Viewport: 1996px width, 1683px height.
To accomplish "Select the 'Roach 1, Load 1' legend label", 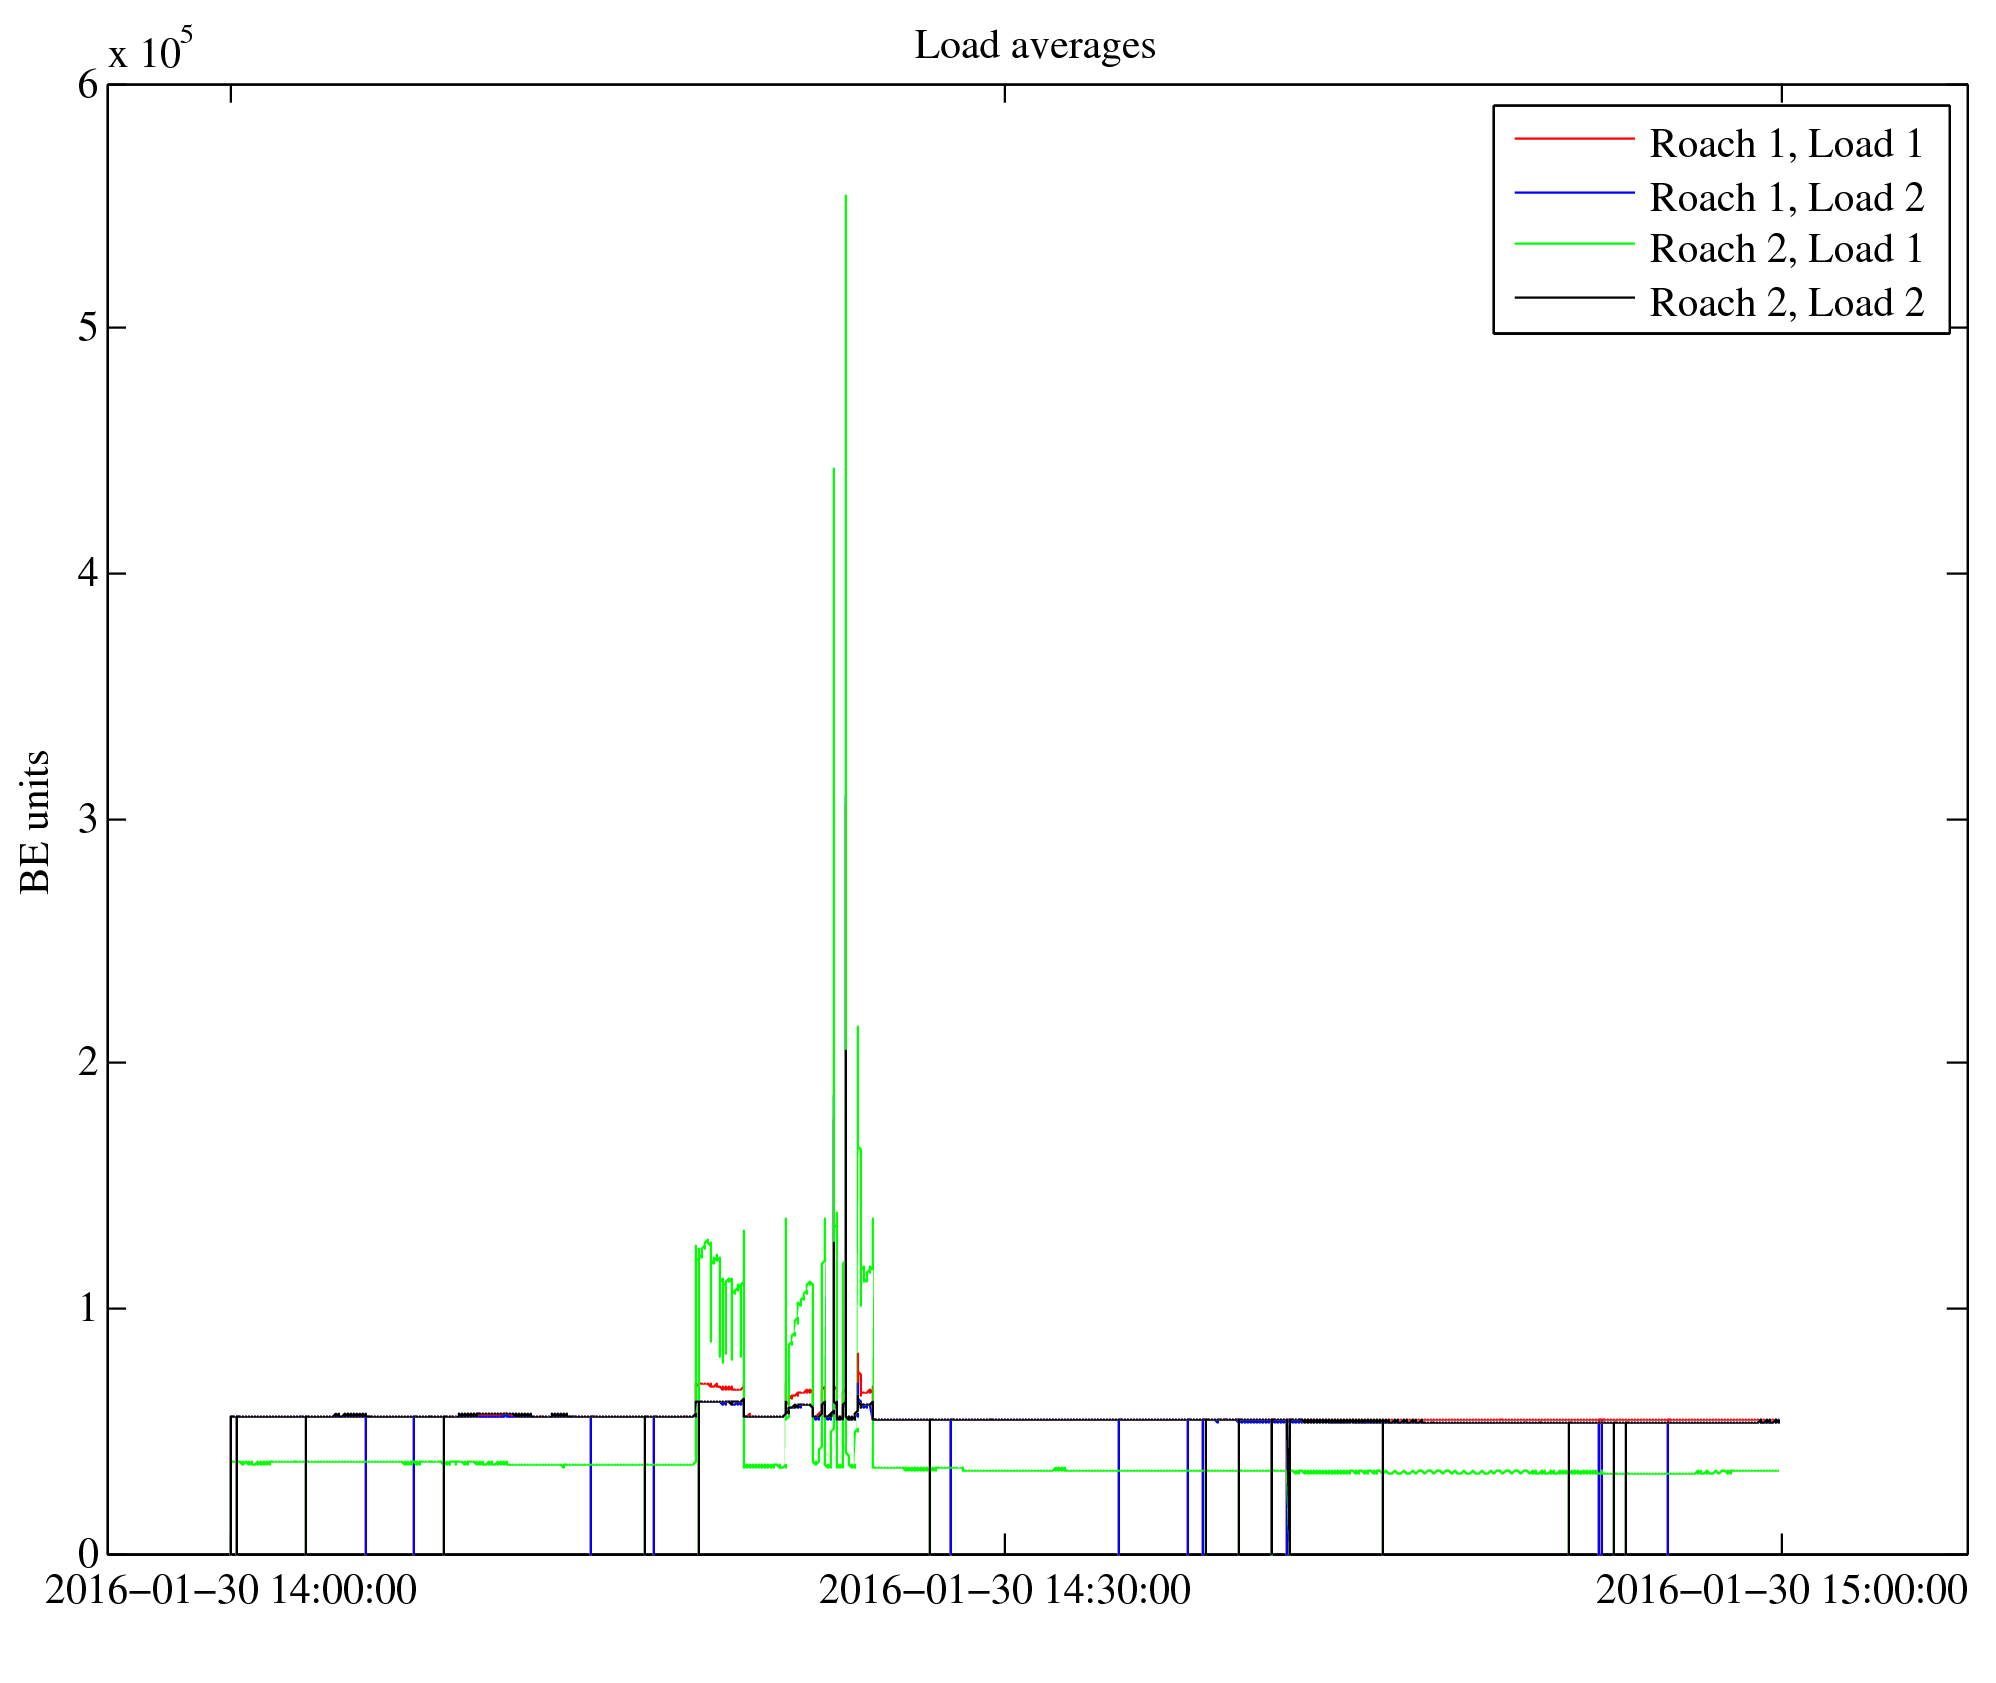I will click(1786, 144).
